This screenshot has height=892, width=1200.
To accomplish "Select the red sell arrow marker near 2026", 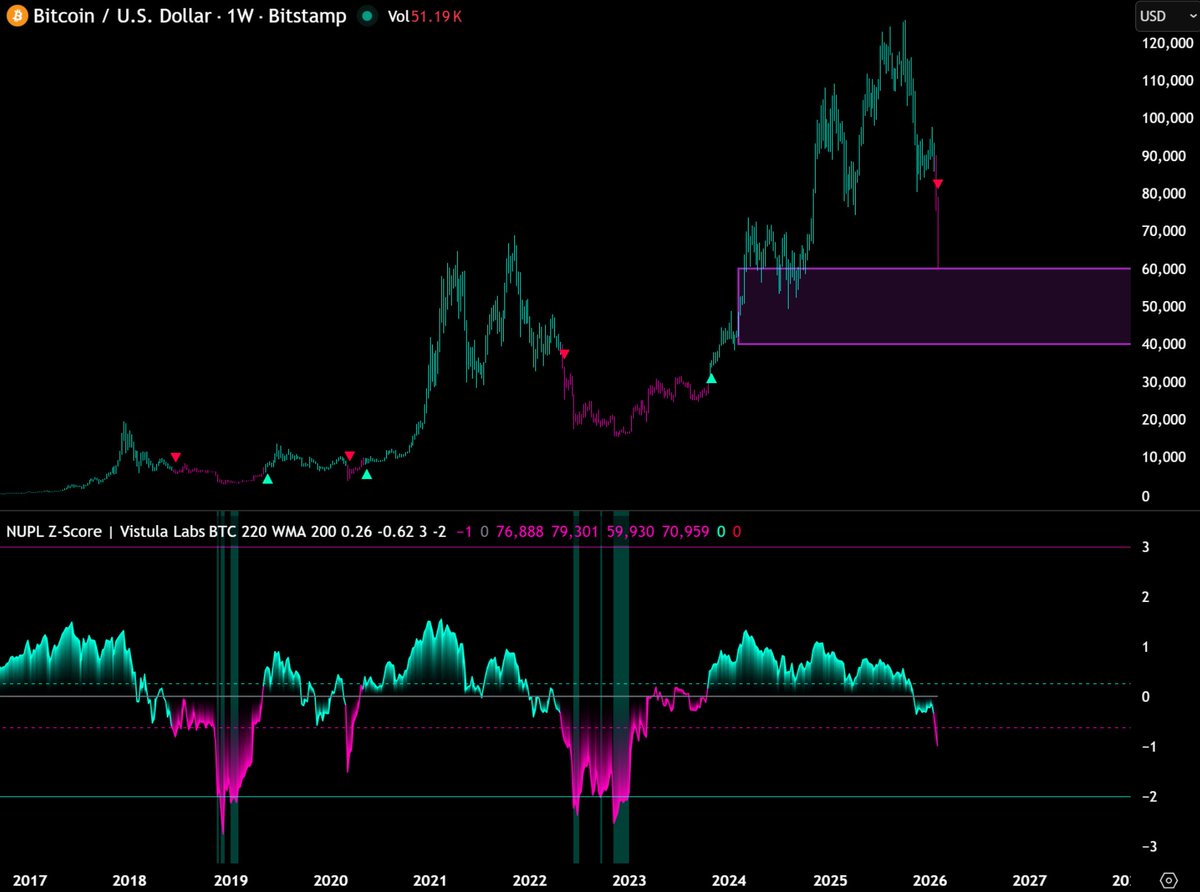I will 937,183.
